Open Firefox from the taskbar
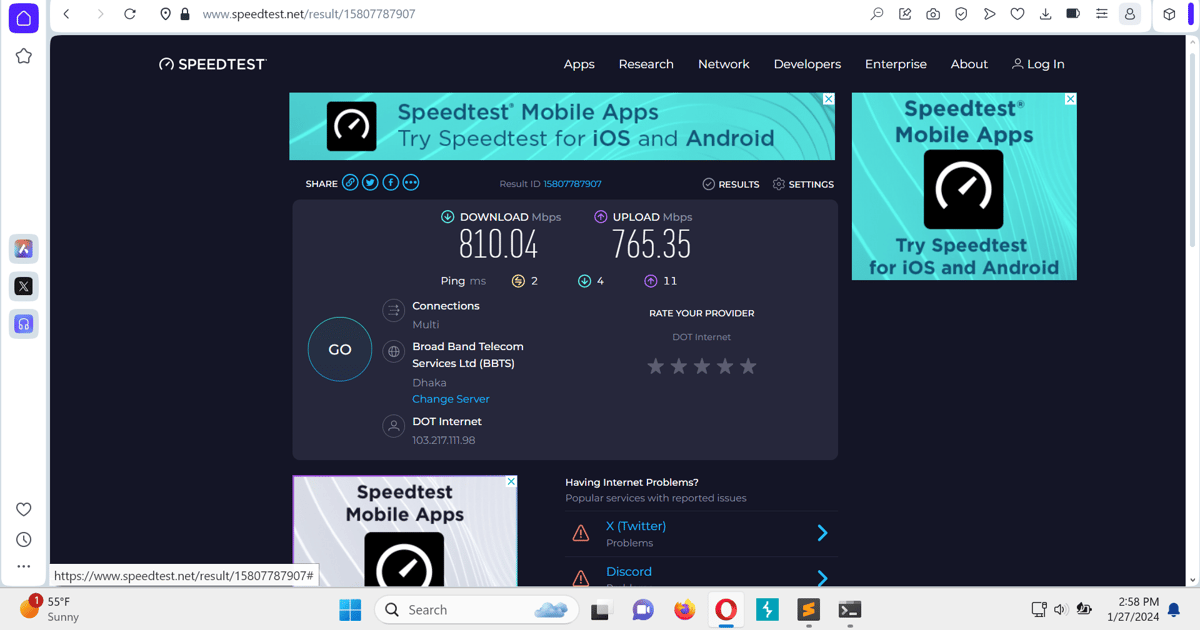1200x630 pixels. tap(685, 610)
